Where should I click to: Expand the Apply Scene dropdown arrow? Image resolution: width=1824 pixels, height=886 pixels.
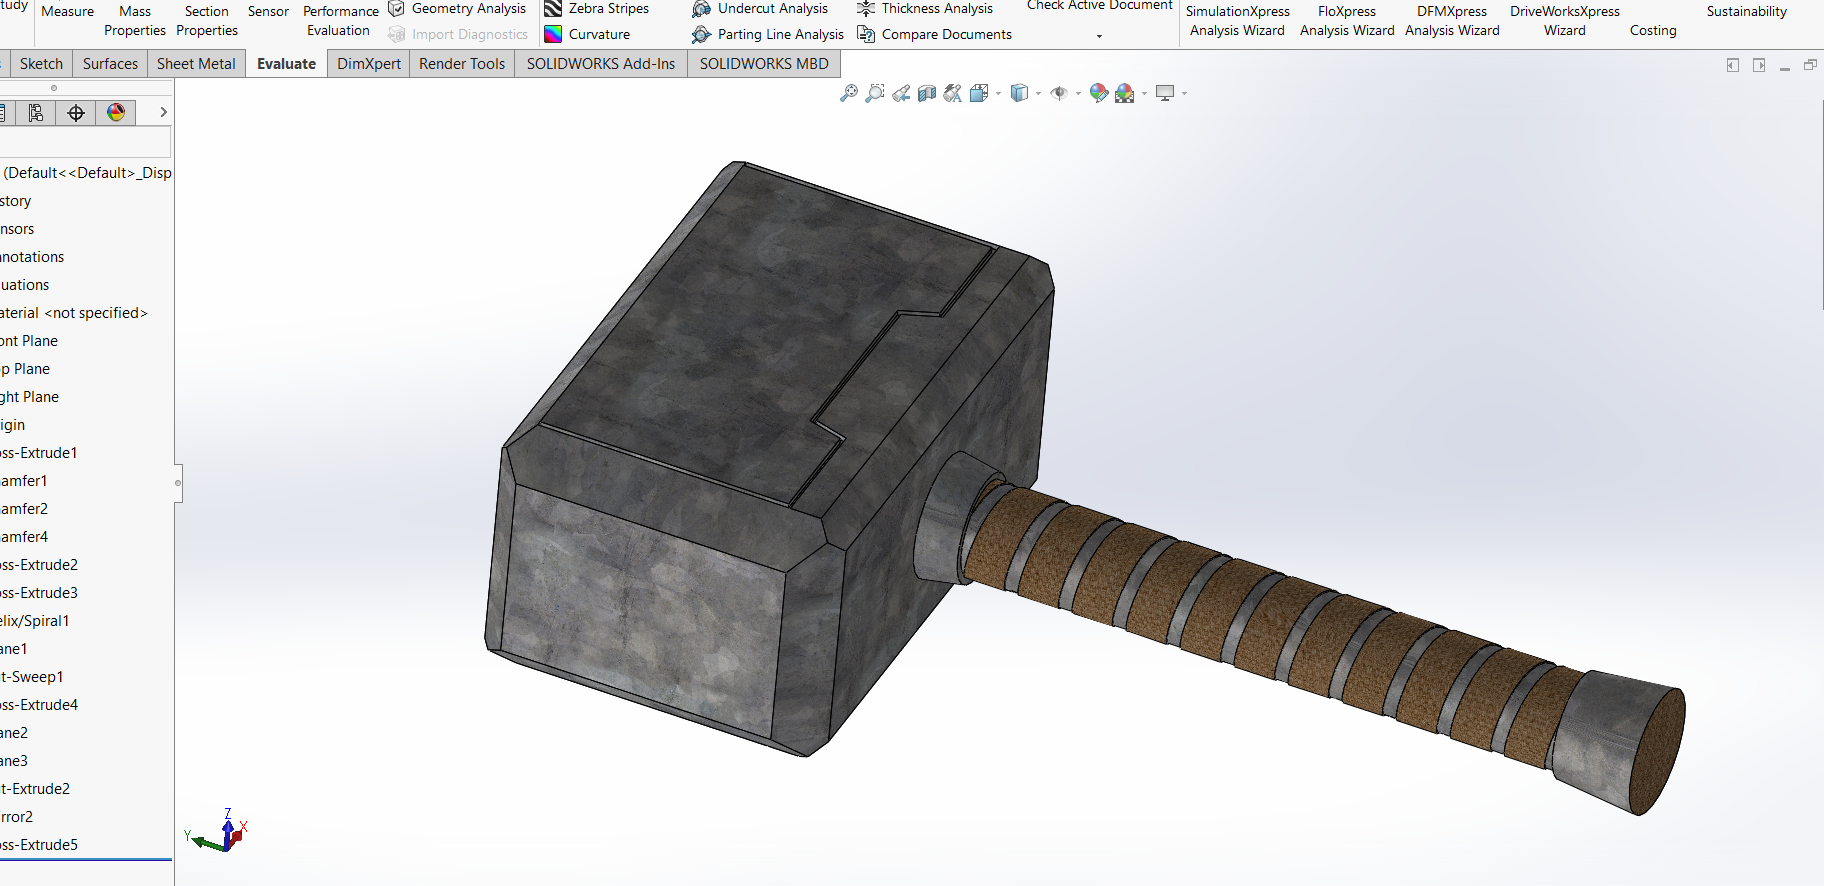(1144, 94)
